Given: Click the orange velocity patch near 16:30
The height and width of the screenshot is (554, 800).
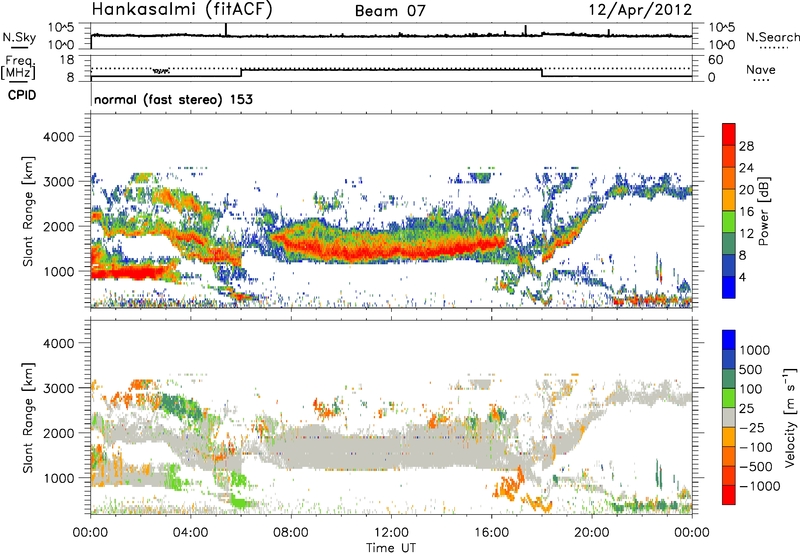Looking at the screenshot, I should [509, 484].
